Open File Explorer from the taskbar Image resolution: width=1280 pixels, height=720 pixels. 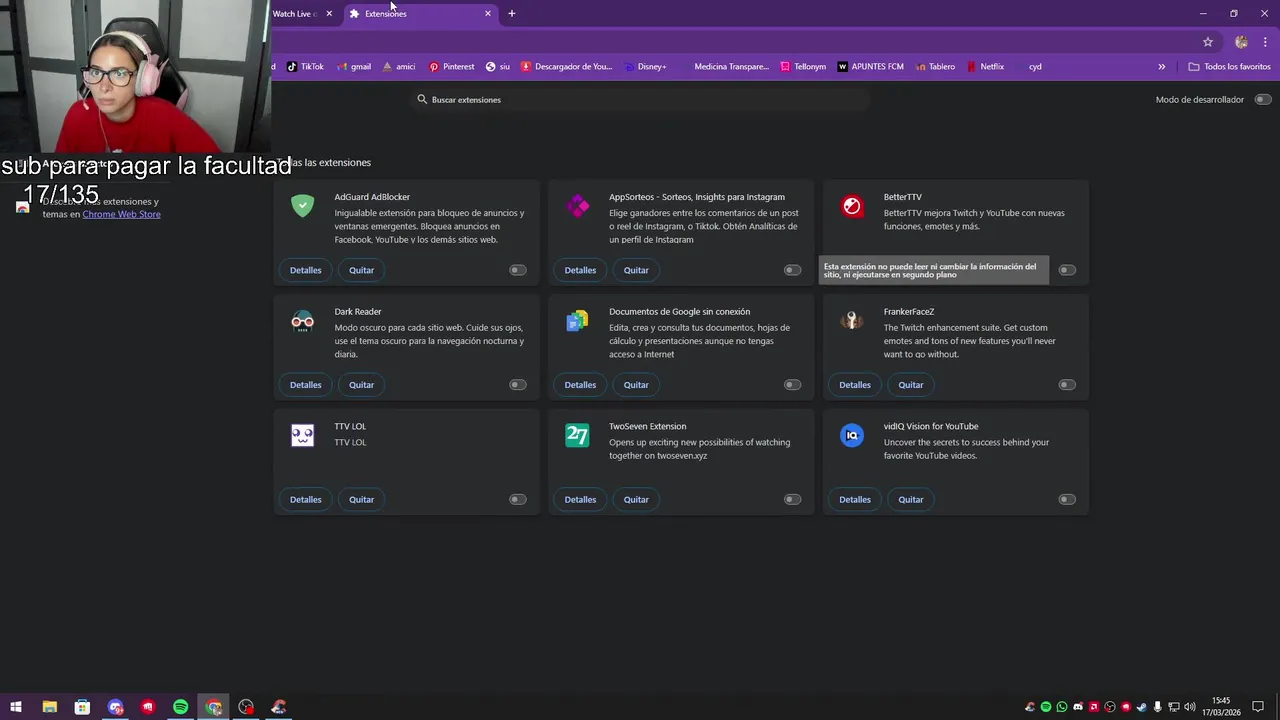(x=49, y=707)
